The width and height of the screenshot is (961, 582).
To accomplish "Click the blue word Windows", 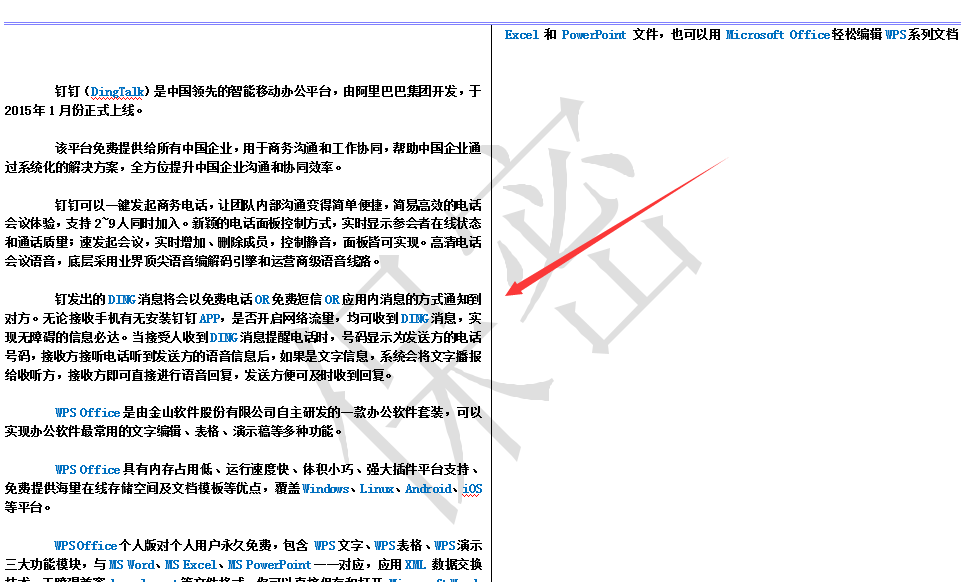I will (325, 489).
